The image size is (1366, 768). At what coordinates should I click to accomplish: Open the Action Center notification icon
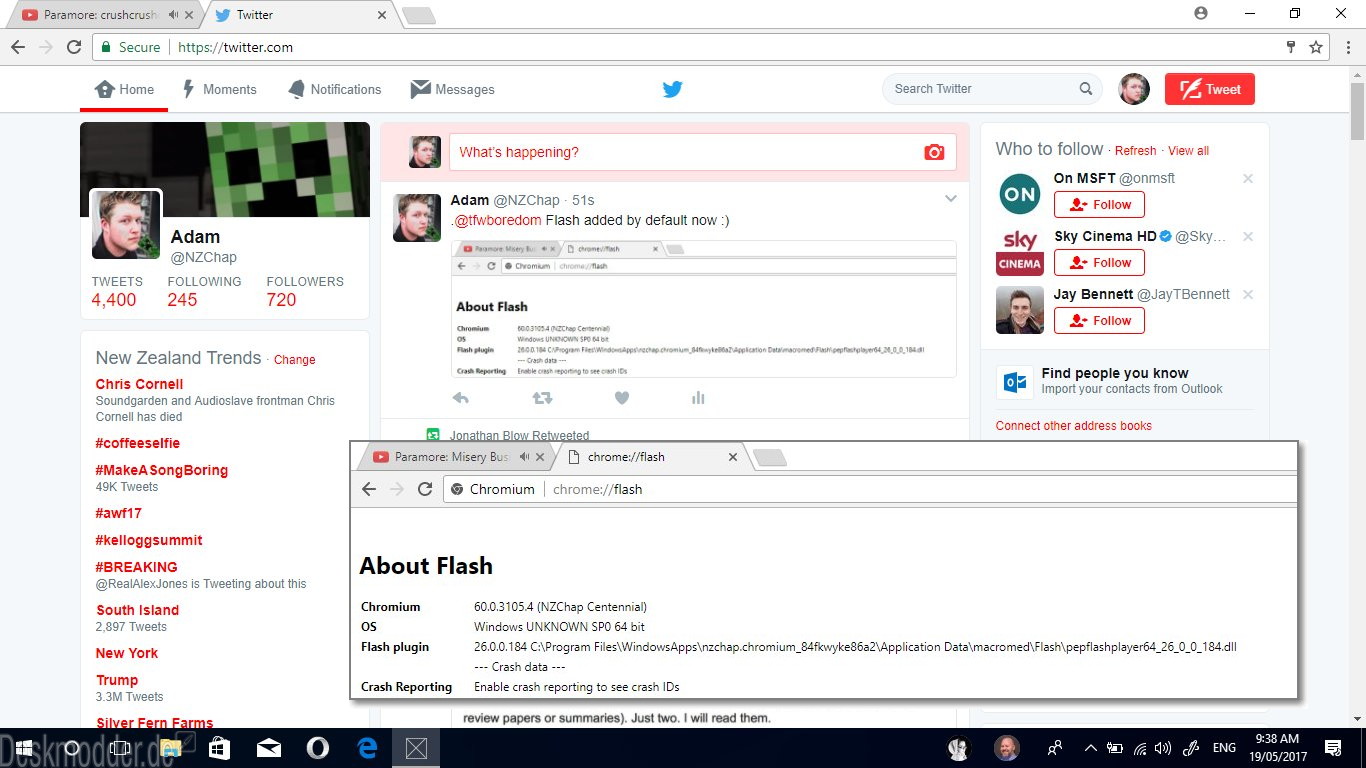1333,748
